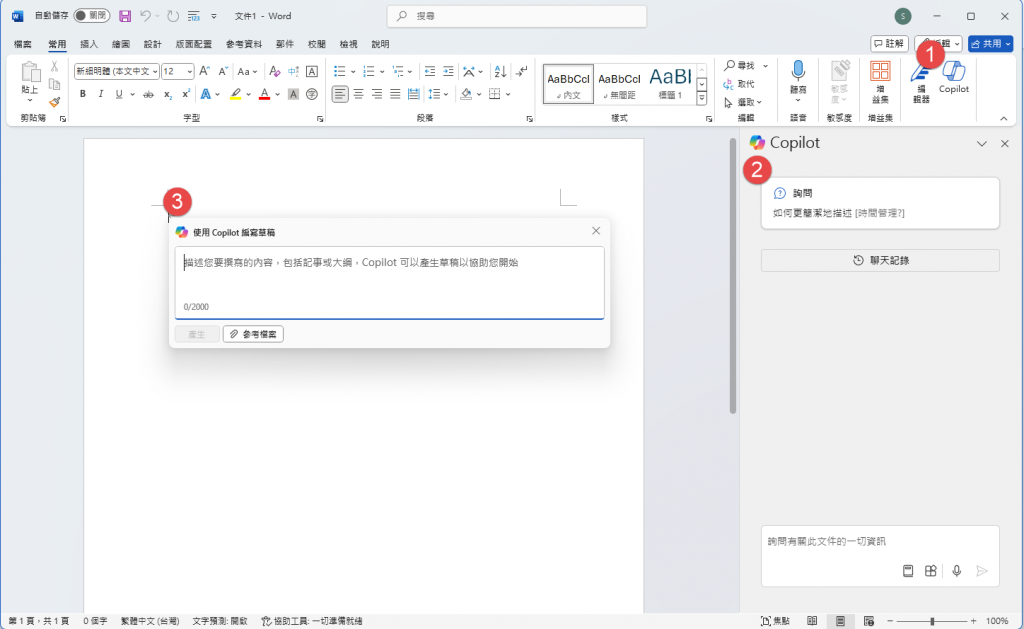This screenshot has width=1024, height=629.
Task: Decrease paragraph indent
Action: [x=430, y=71]
